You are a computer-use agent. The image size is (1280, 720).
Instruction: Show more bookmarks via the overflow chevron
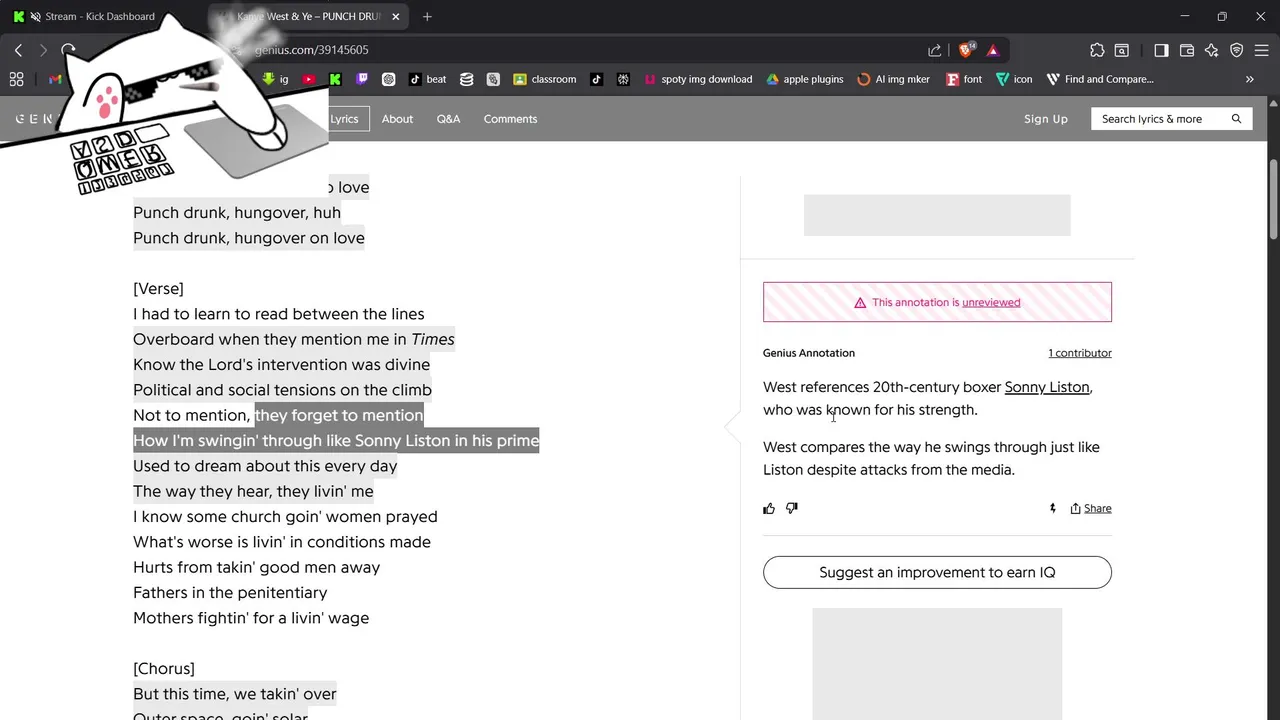tap(1249, 79)
